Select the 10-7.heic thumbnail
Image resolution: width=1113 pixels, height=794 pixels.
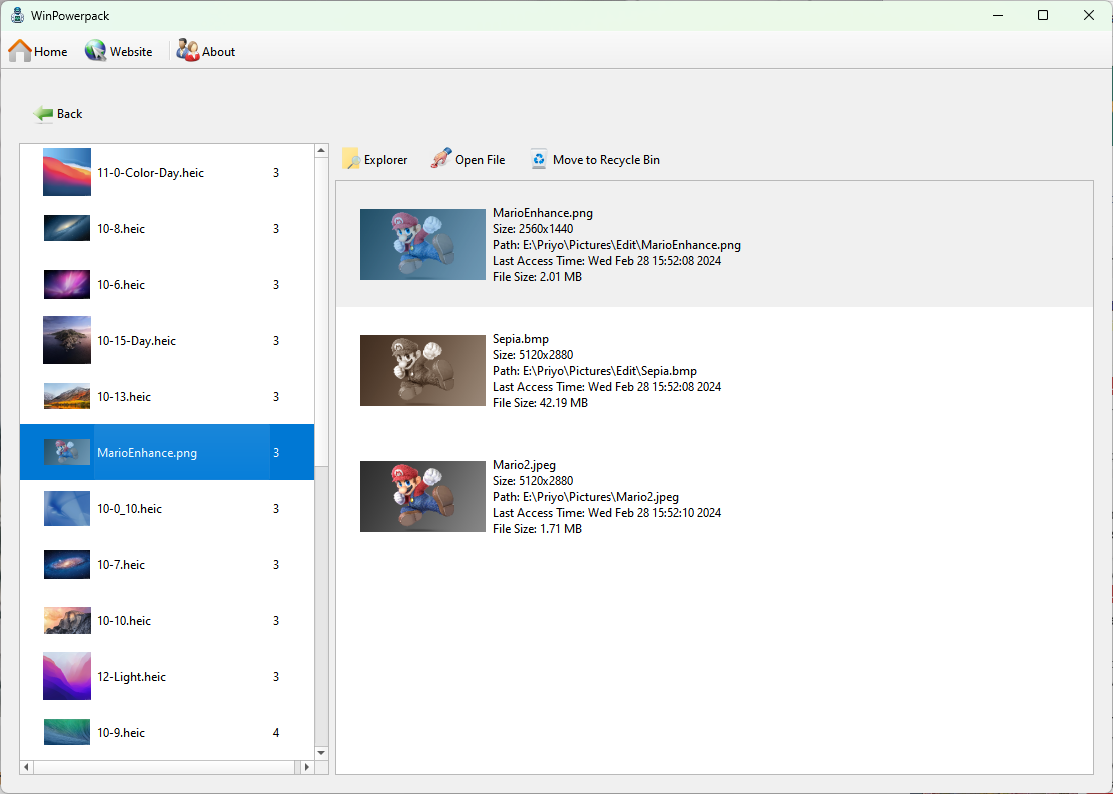point(67,564)
